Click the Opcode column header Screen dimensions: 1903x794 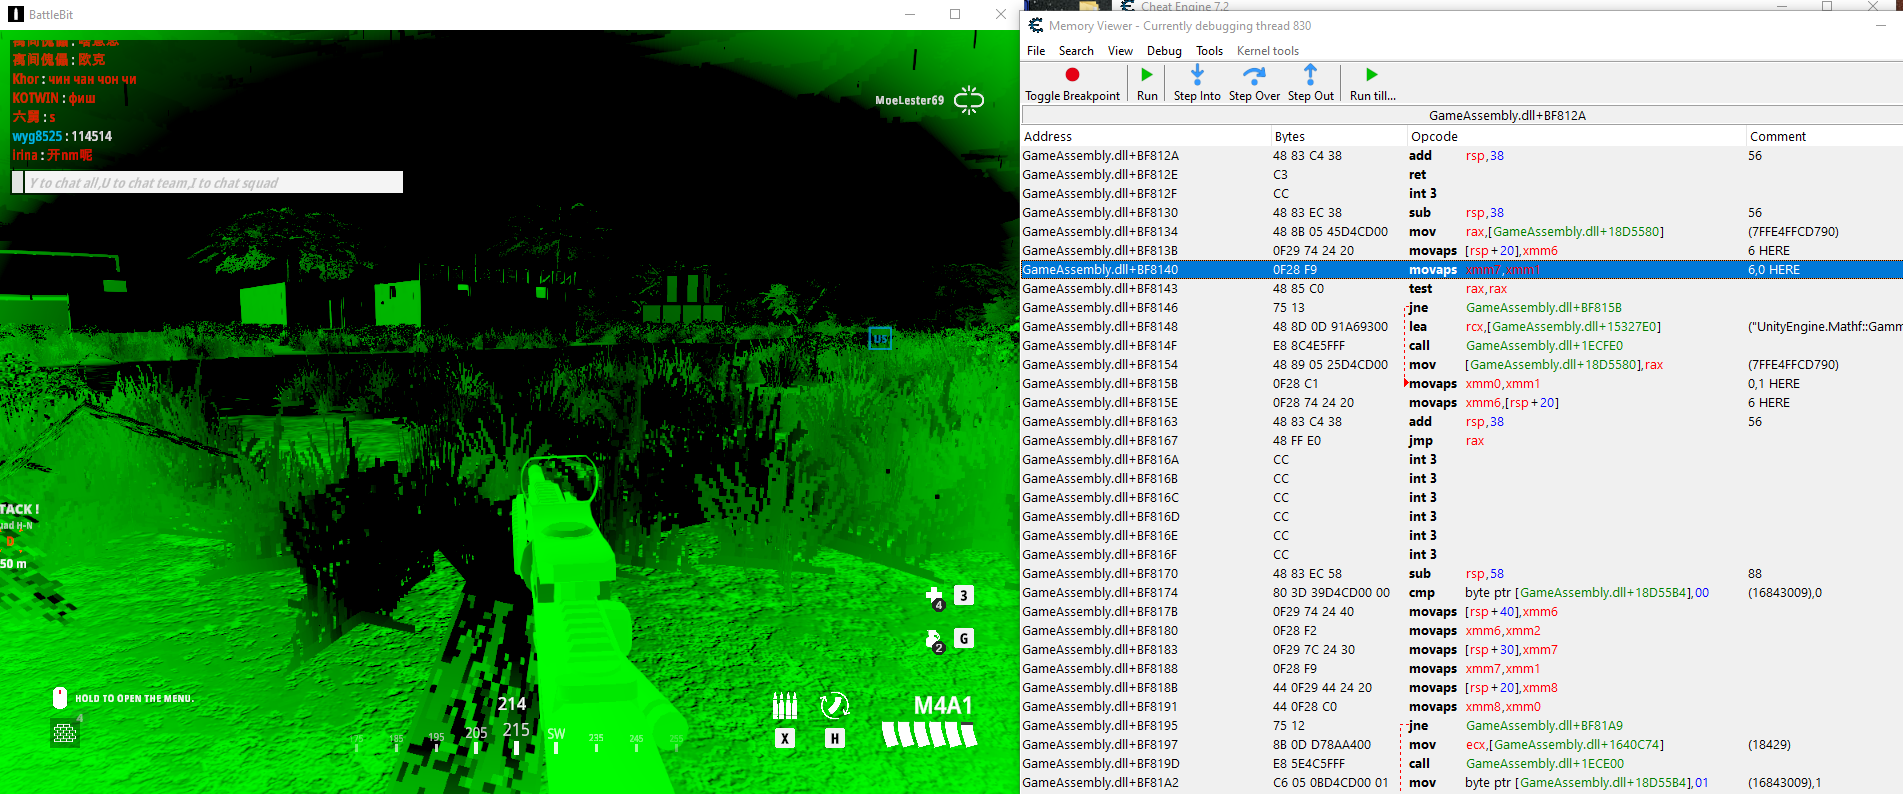pyautogui.click(x=1576, y=136)
